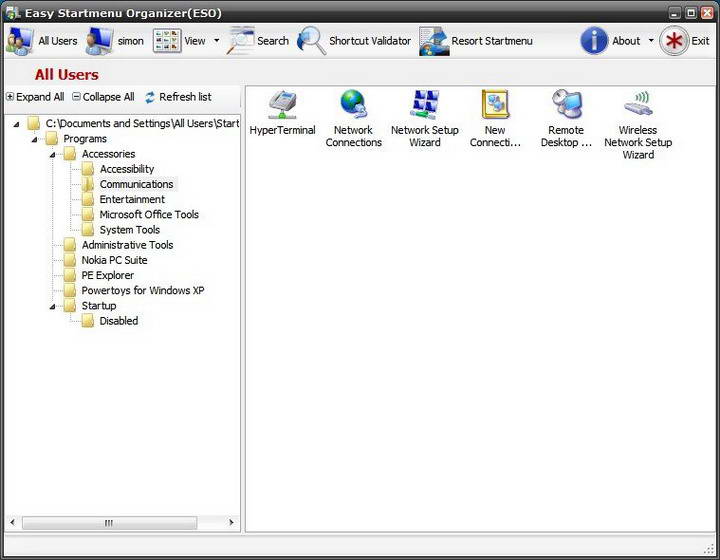Click the HyperTerminal label text
The width and height of the screenshot is (720, 560).
(282, 130)
